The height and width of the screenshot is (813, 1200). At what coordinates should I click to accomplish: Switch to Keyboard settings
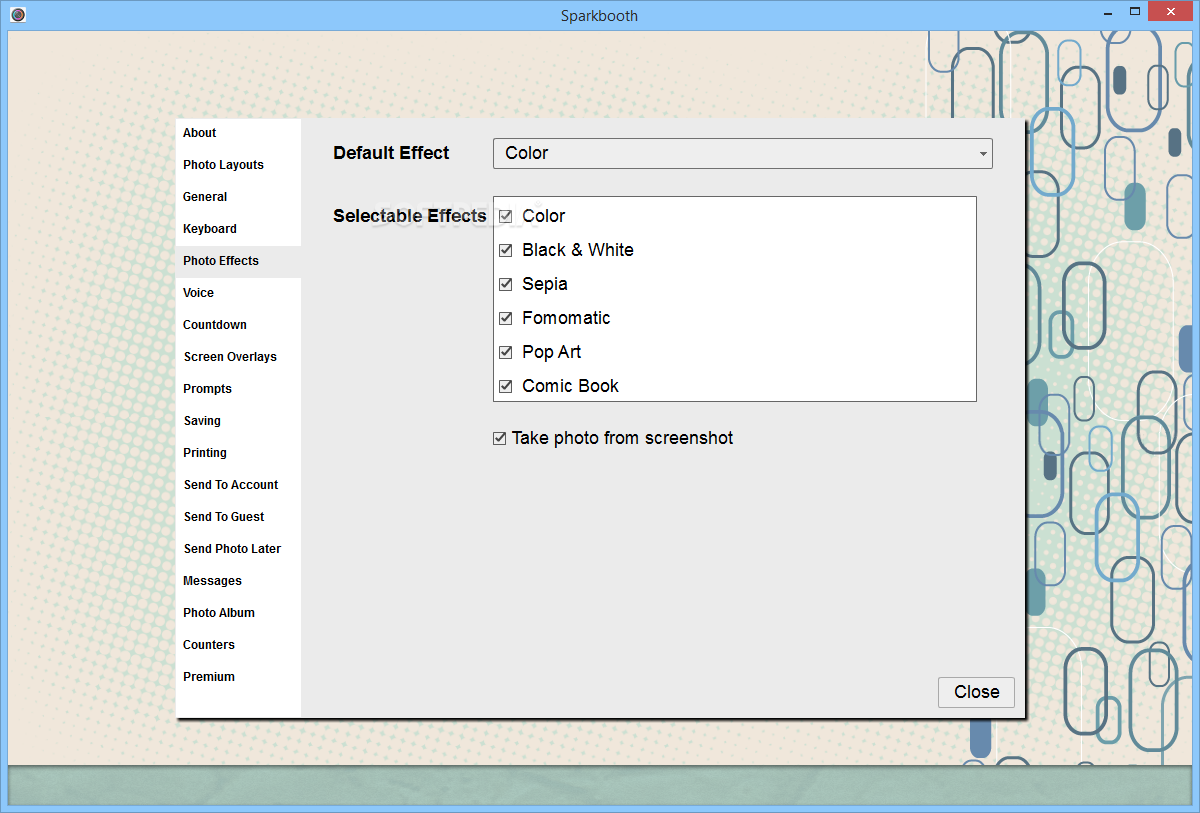point(238,229)
